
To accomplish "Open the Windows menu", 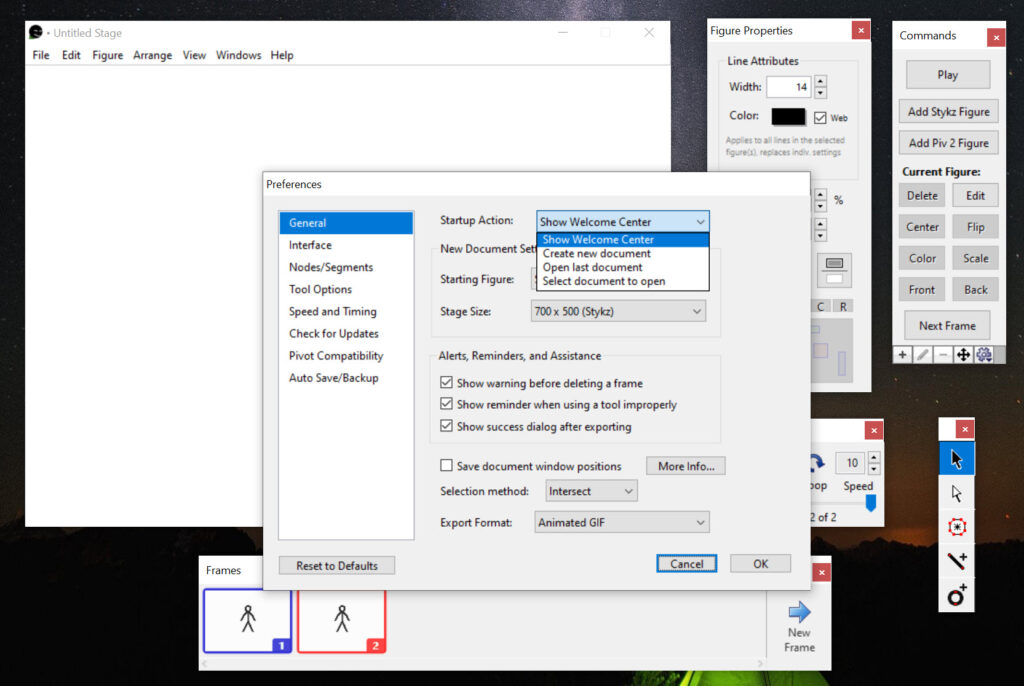I will [x=238, y=56].
